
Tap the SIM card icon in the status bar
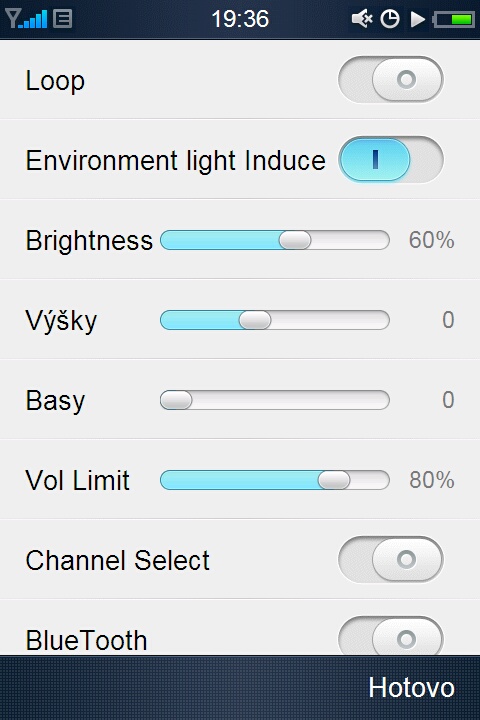coord(63,19)
